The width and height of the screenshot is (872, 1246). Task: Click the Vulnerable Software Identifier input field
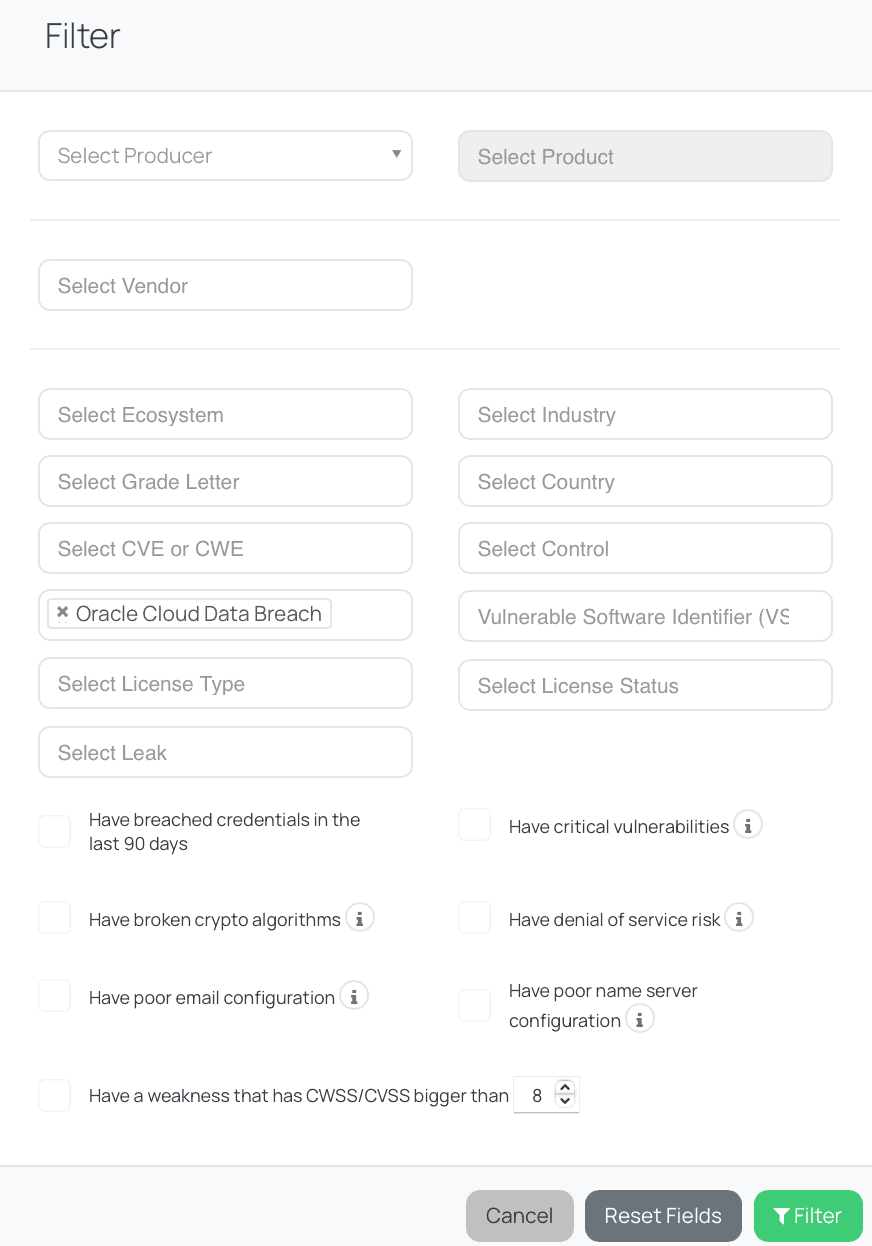tap(645, 617)
